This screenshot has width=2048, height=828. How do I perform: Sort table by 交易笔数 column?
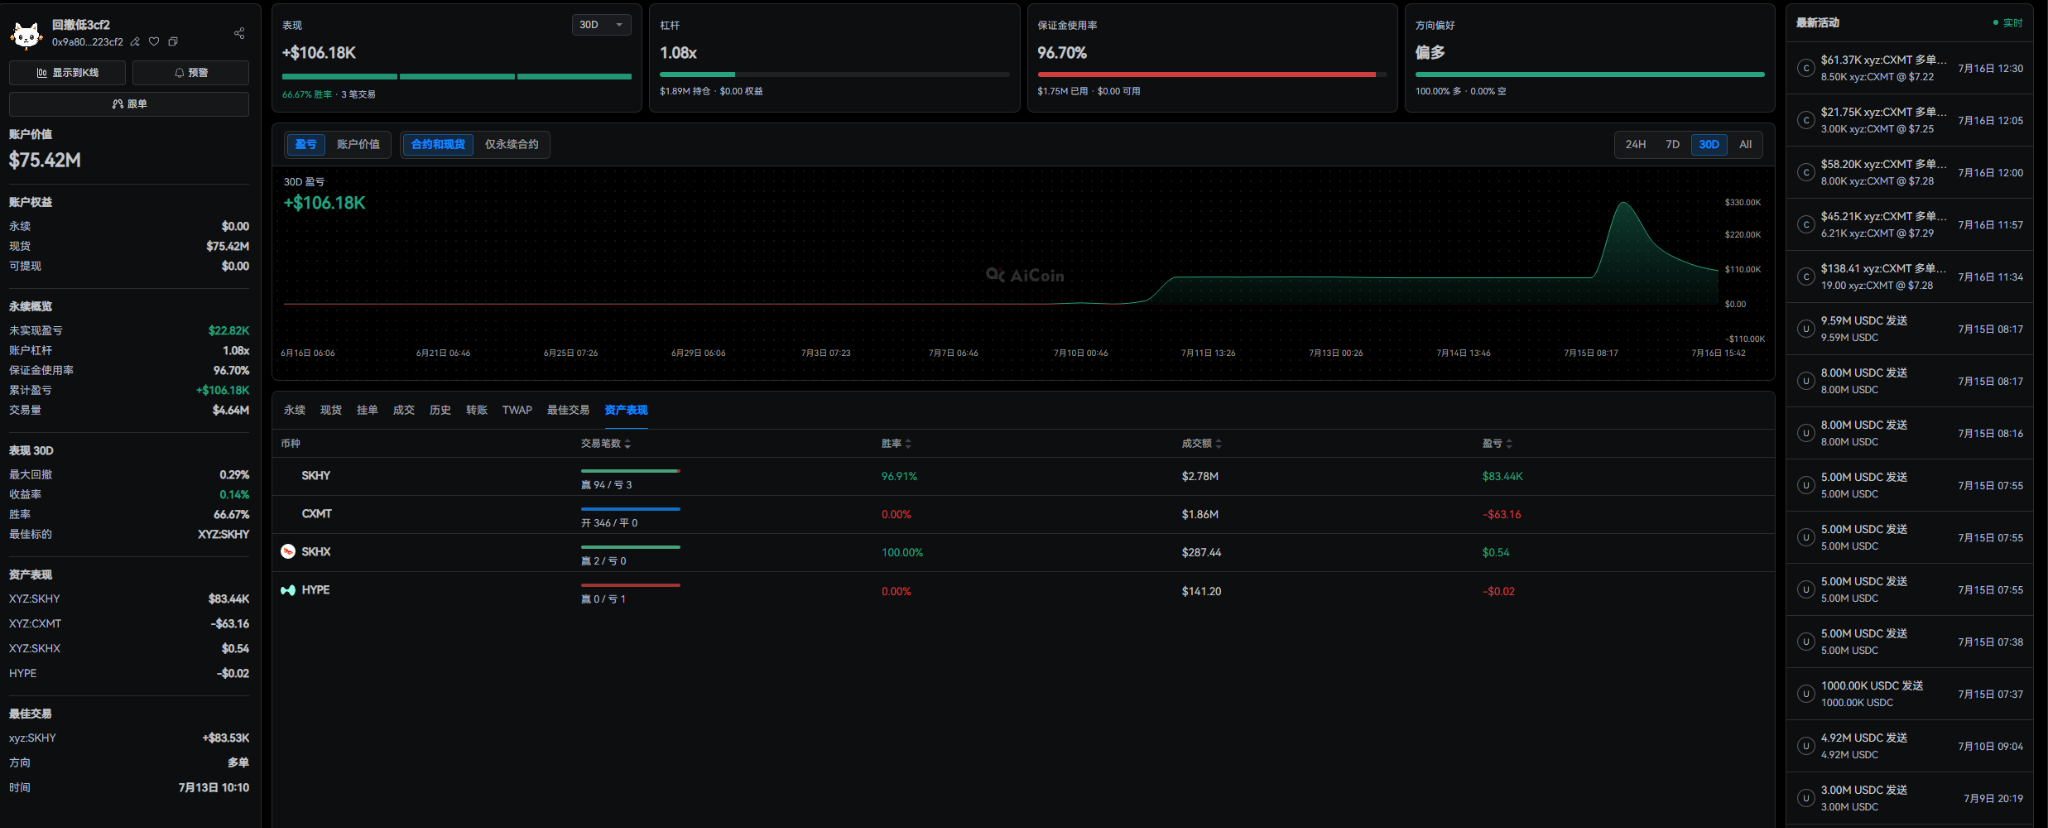tap(606, 443)
